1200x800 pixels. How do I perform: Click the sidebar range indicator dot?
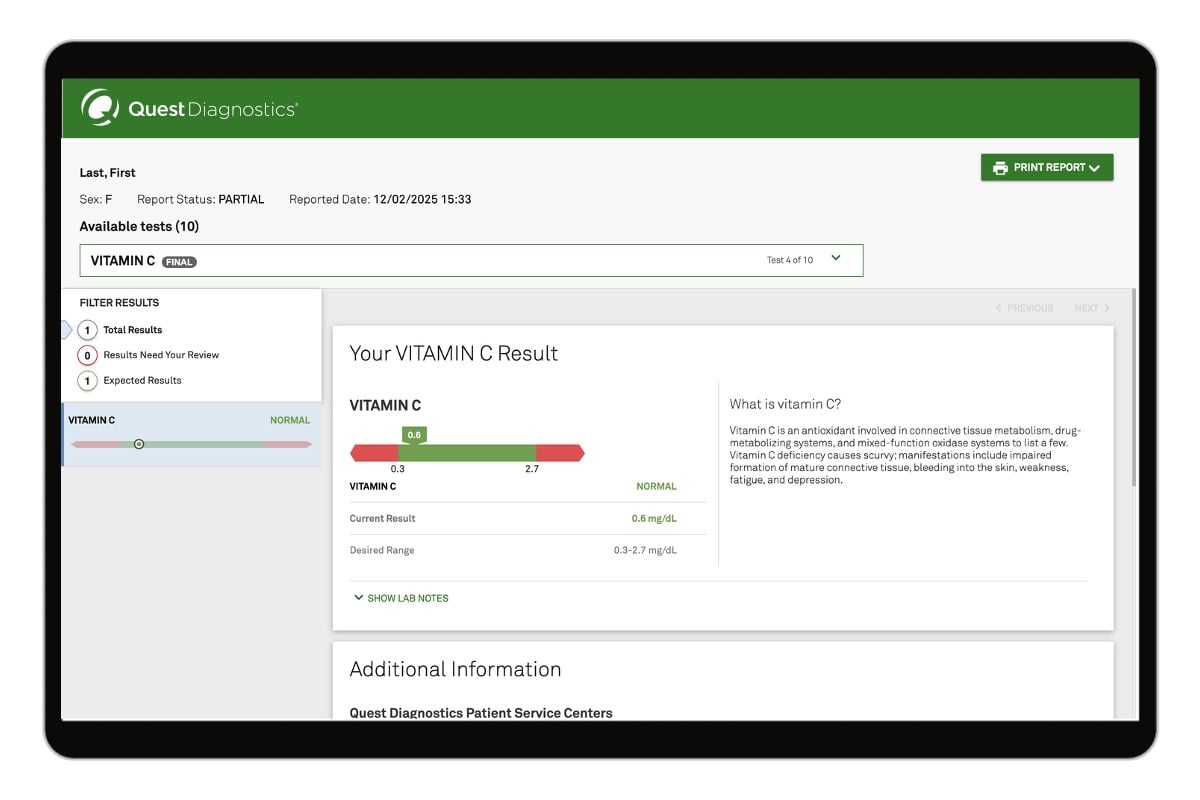[x=139, y=444]
